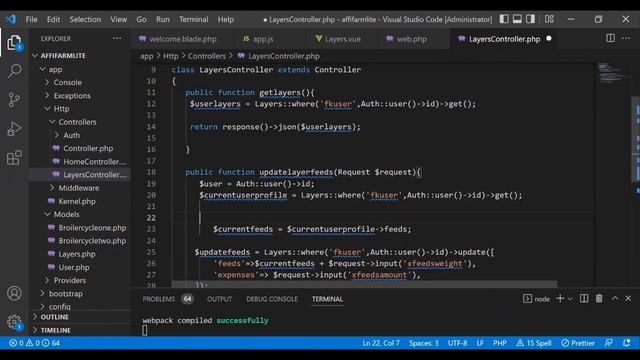Split the editor to the right
640x360 pixels.
click(610, 38)
